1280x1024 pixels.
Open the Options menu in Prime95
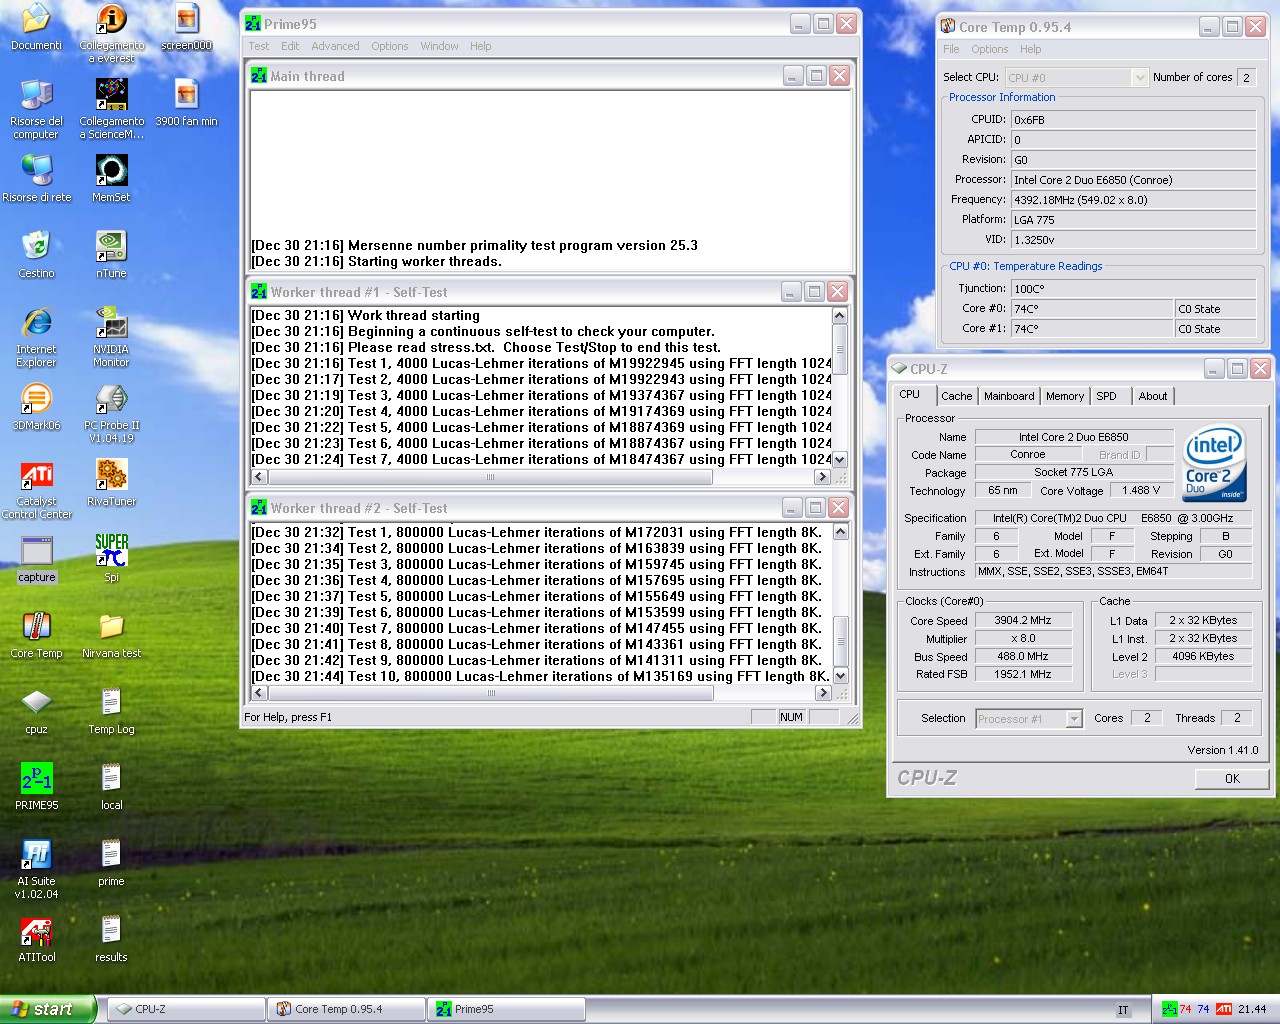coord(389,46)
